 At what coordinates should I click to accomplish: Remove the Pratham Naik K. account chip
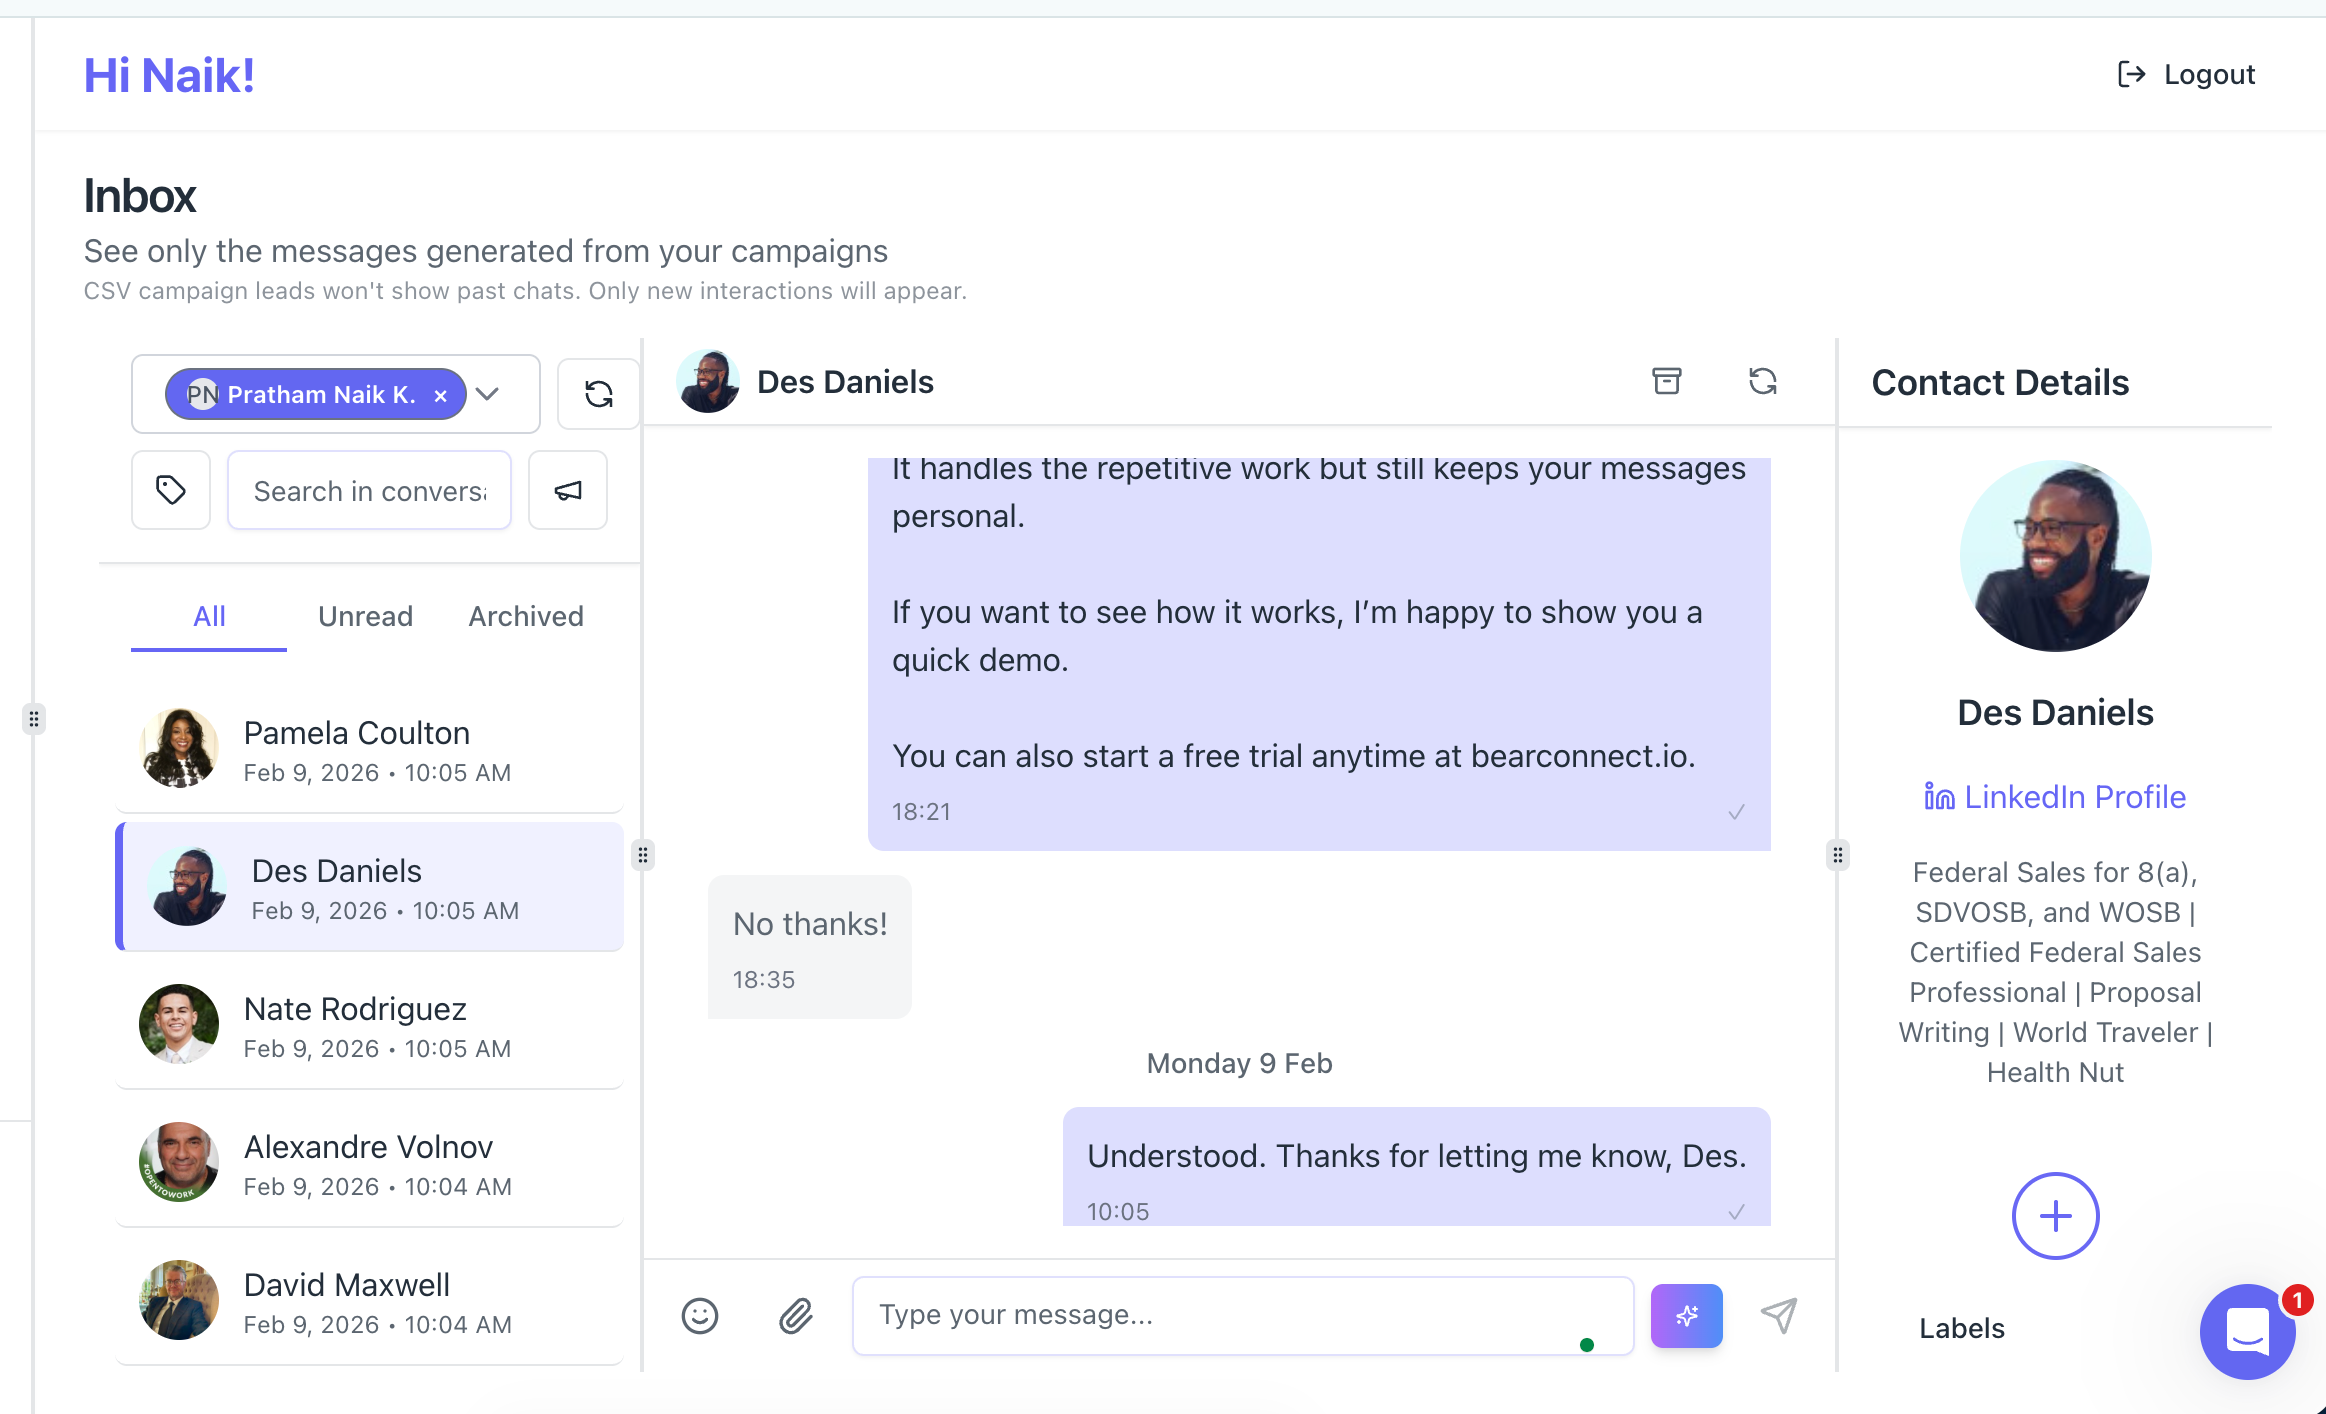click(x=440, y=396)
